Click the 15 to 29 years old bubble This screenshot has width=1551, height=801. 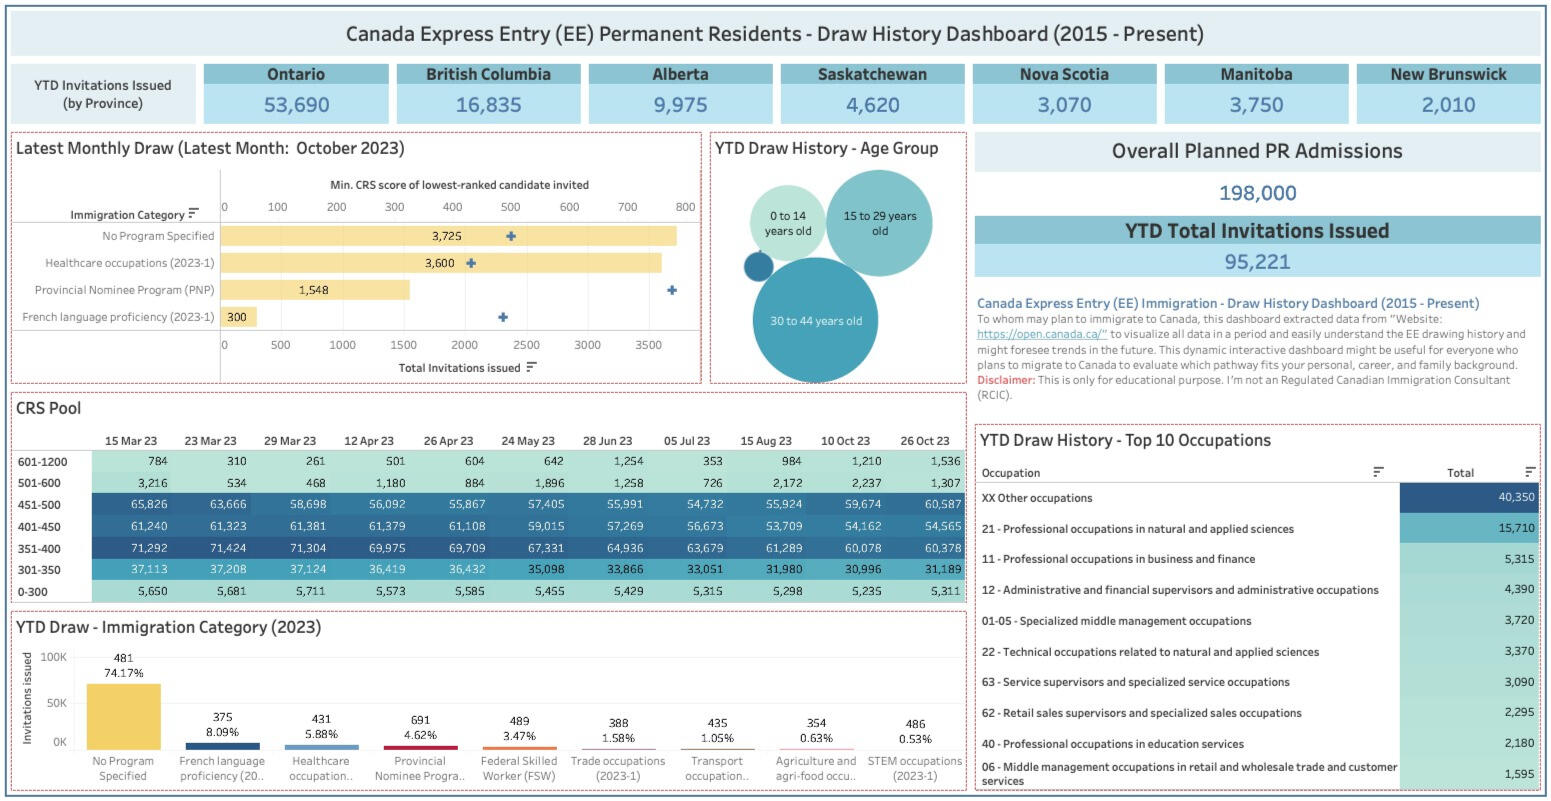[x=879, y=223]
